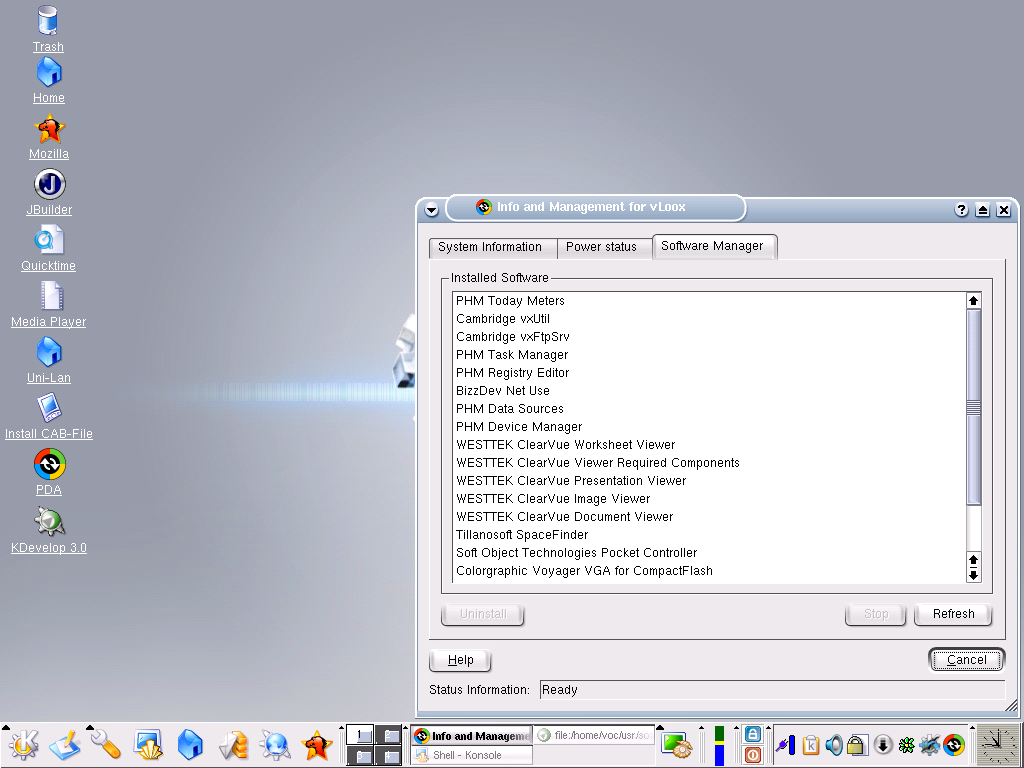Click the Cancel button
The width and height of the screenshot is (1024, 768).
(x=967, y=660)
